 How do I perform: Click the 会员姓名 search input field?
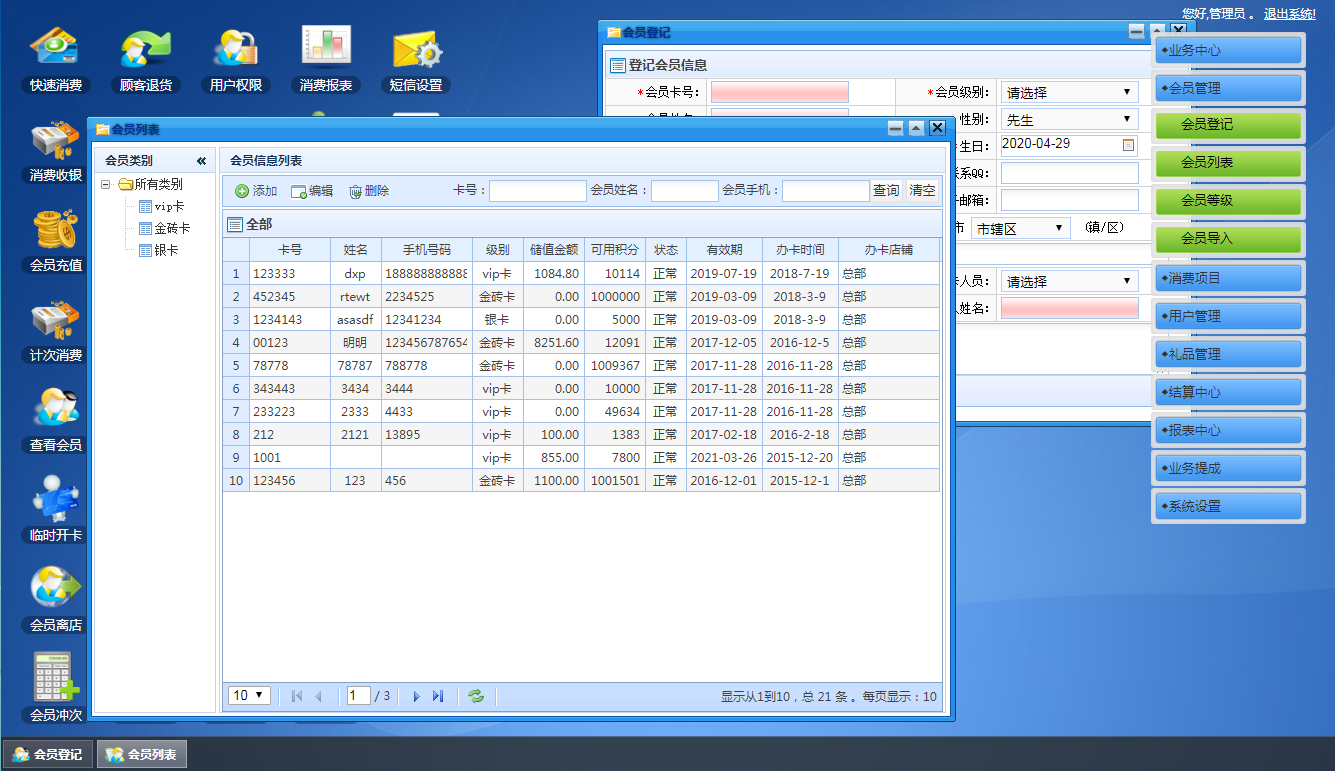point(684,191)
